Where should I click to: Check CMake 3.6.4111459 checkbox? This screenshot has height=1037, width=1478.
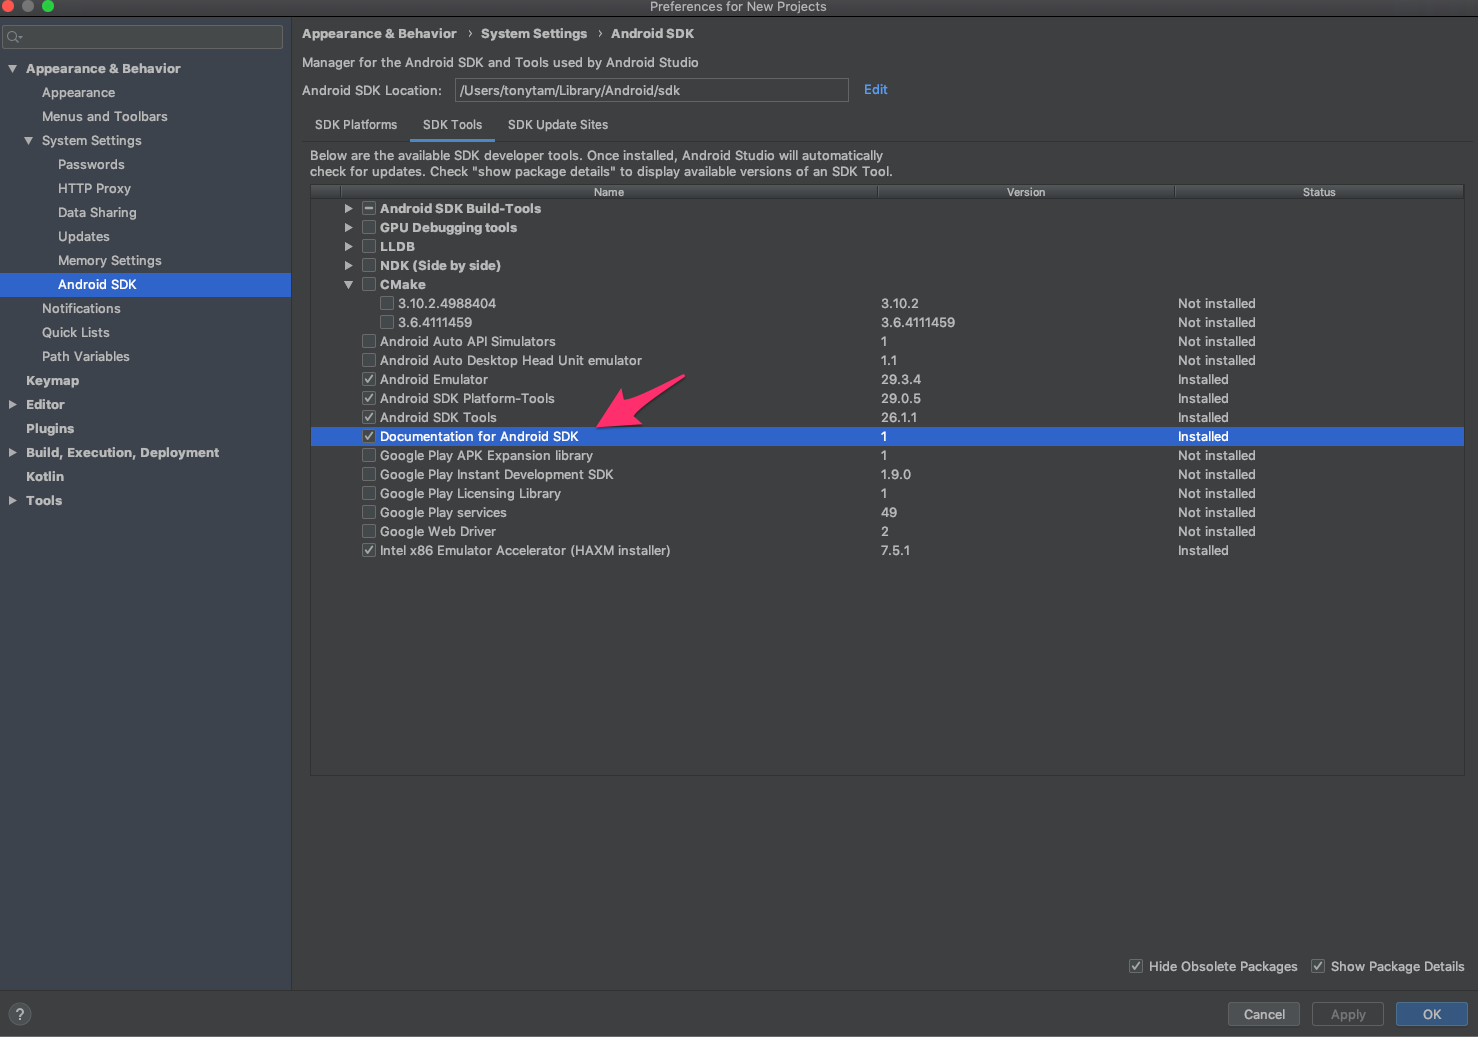click(387, 322)
